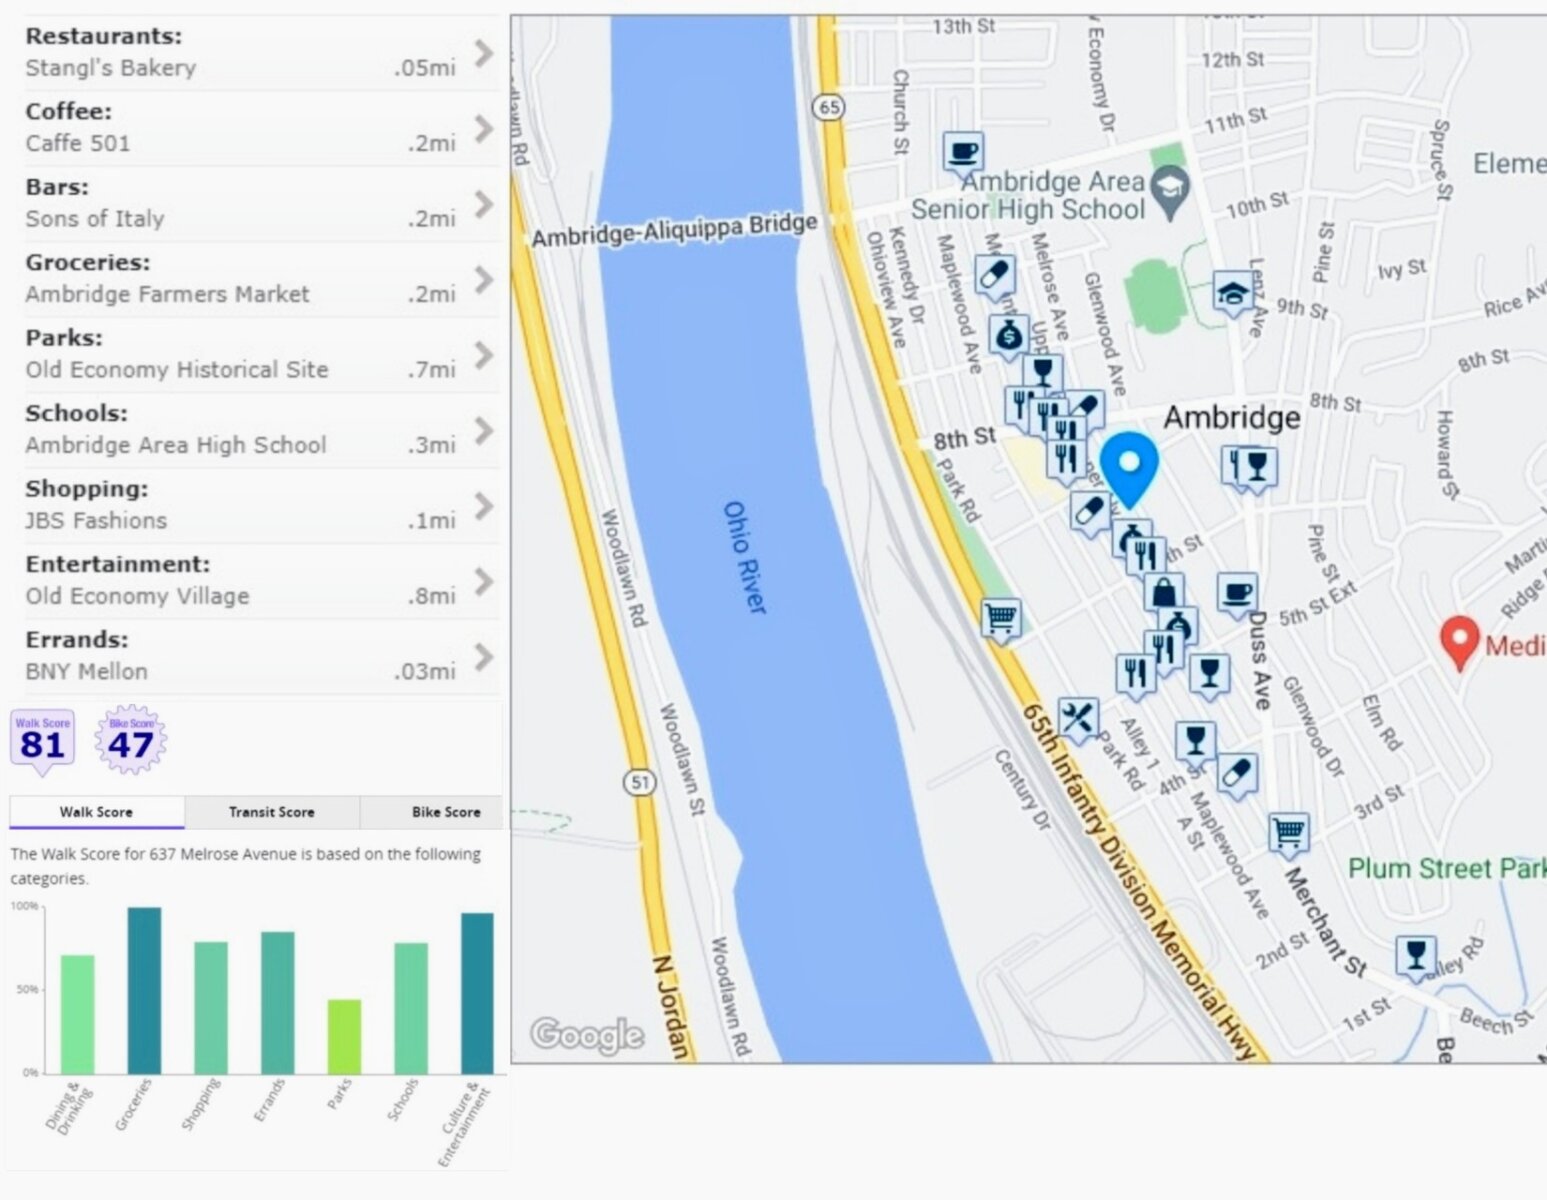Click the Errands chart bar

click(278, 1002)
